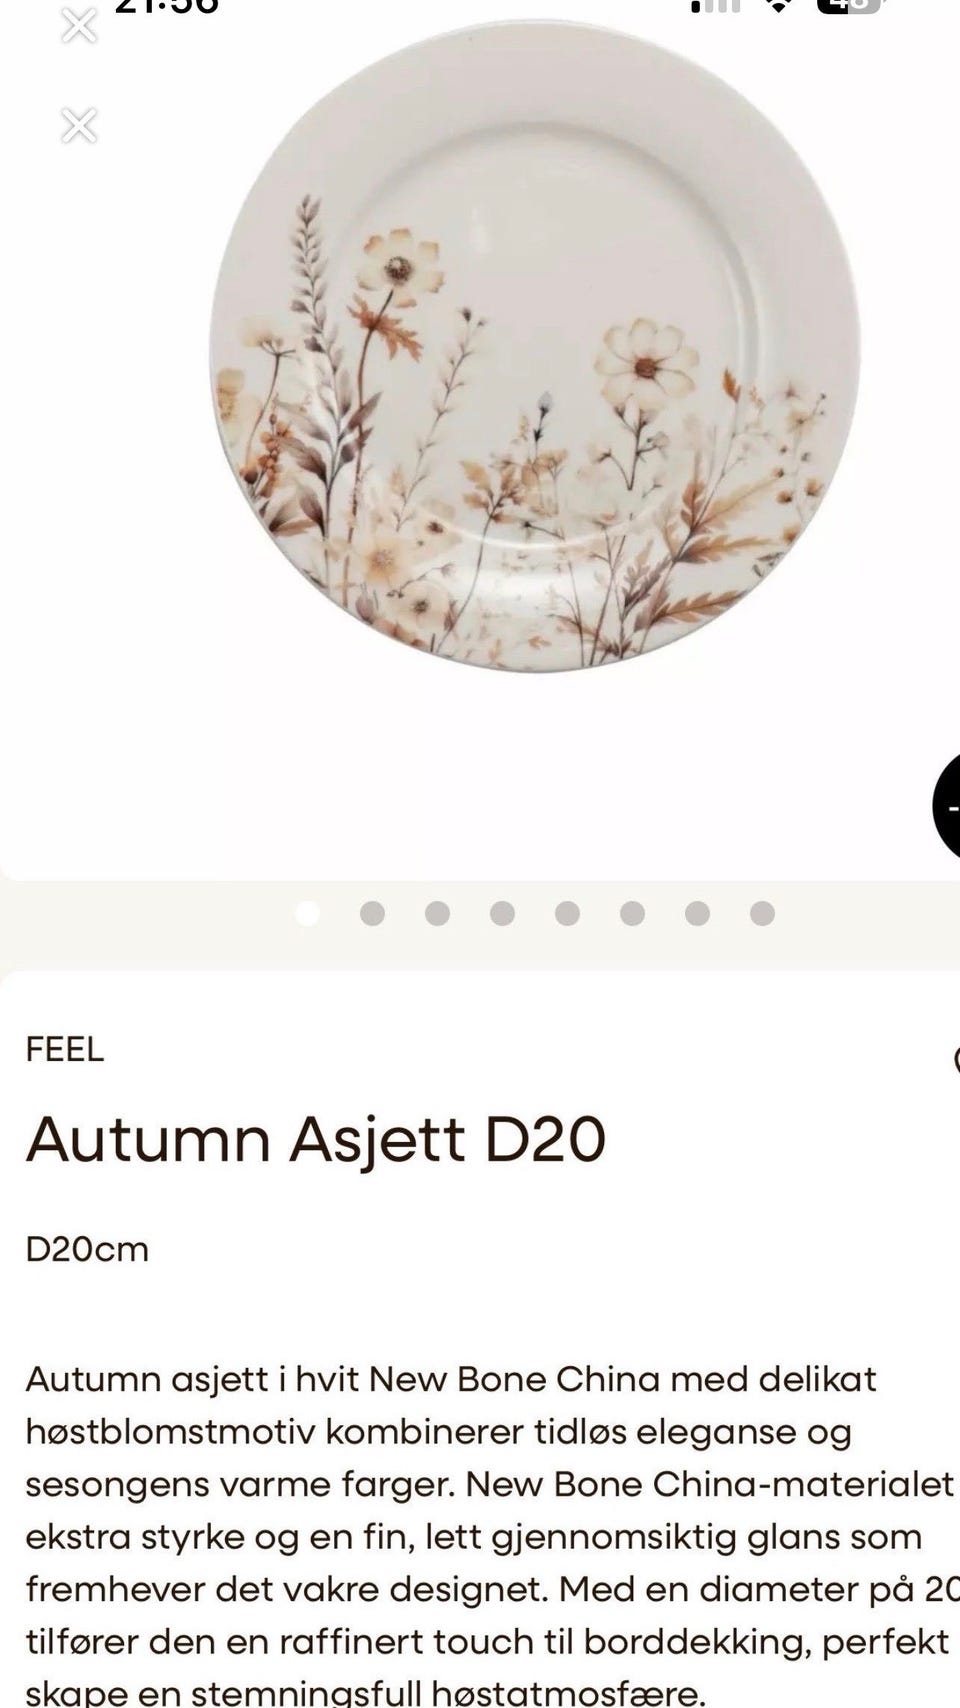Jump to the fifth carousel image dot
This screenshot has height=1708, width=960.
(567, 913)
